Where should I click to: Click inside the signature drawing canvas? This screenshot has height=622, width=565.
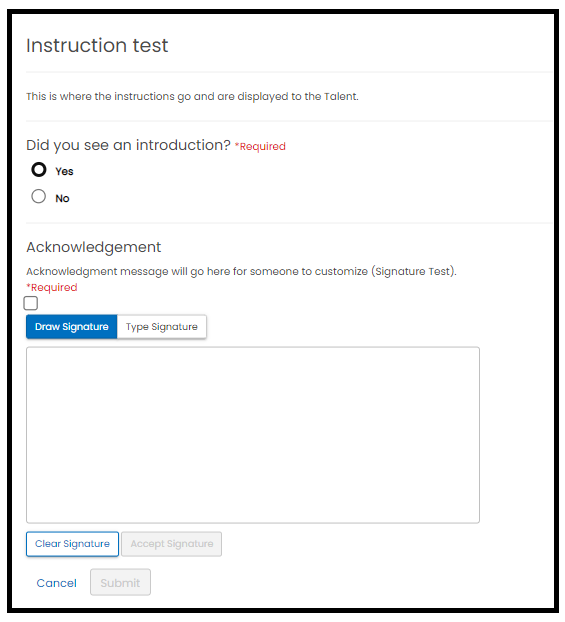253,435
